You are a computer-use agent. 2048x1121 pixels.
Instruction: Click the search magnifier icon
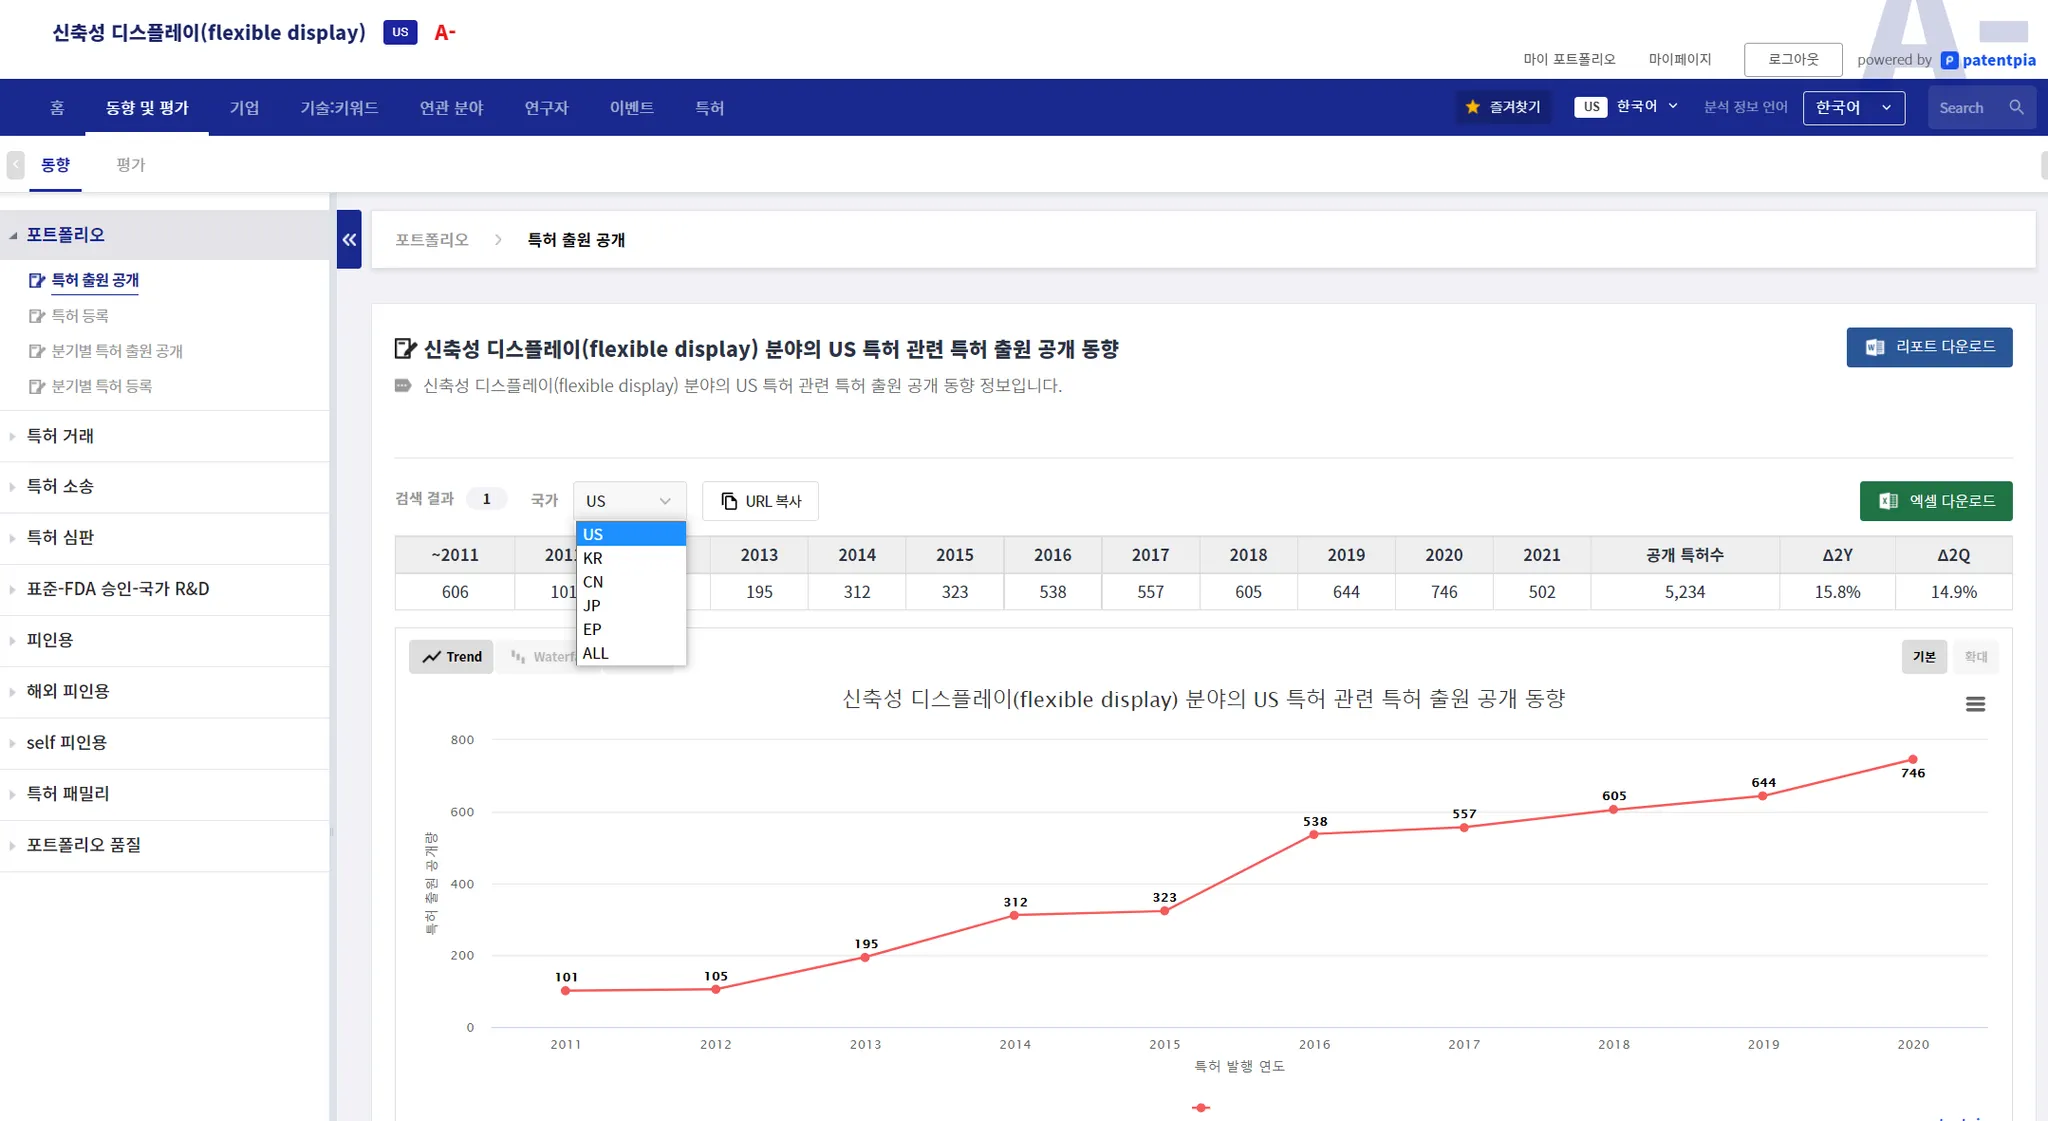[x=2016, y=107]
